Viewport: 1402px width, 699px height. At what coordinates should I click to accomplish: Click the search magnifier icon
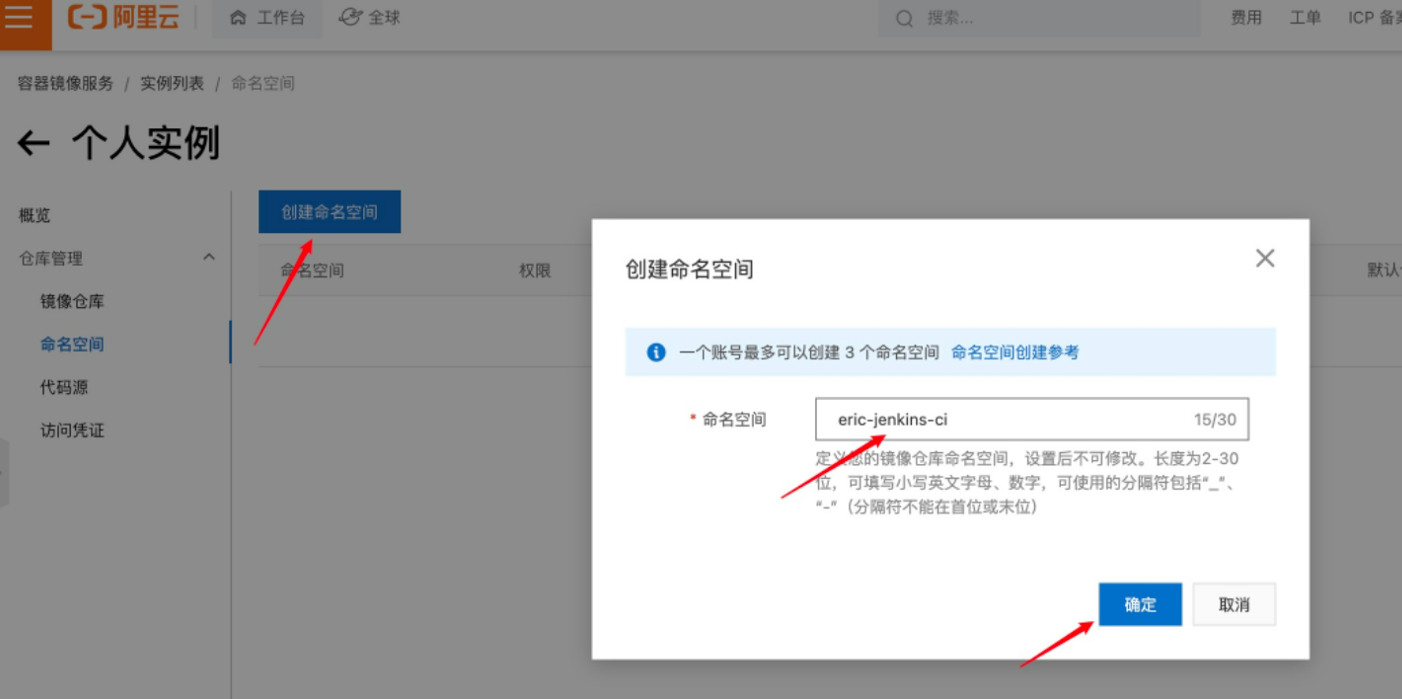(904, 19)
